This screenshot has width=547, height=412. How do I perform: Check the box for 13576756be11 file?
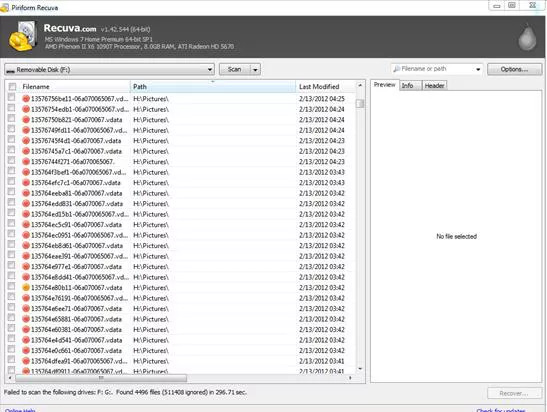pos(12,97)
